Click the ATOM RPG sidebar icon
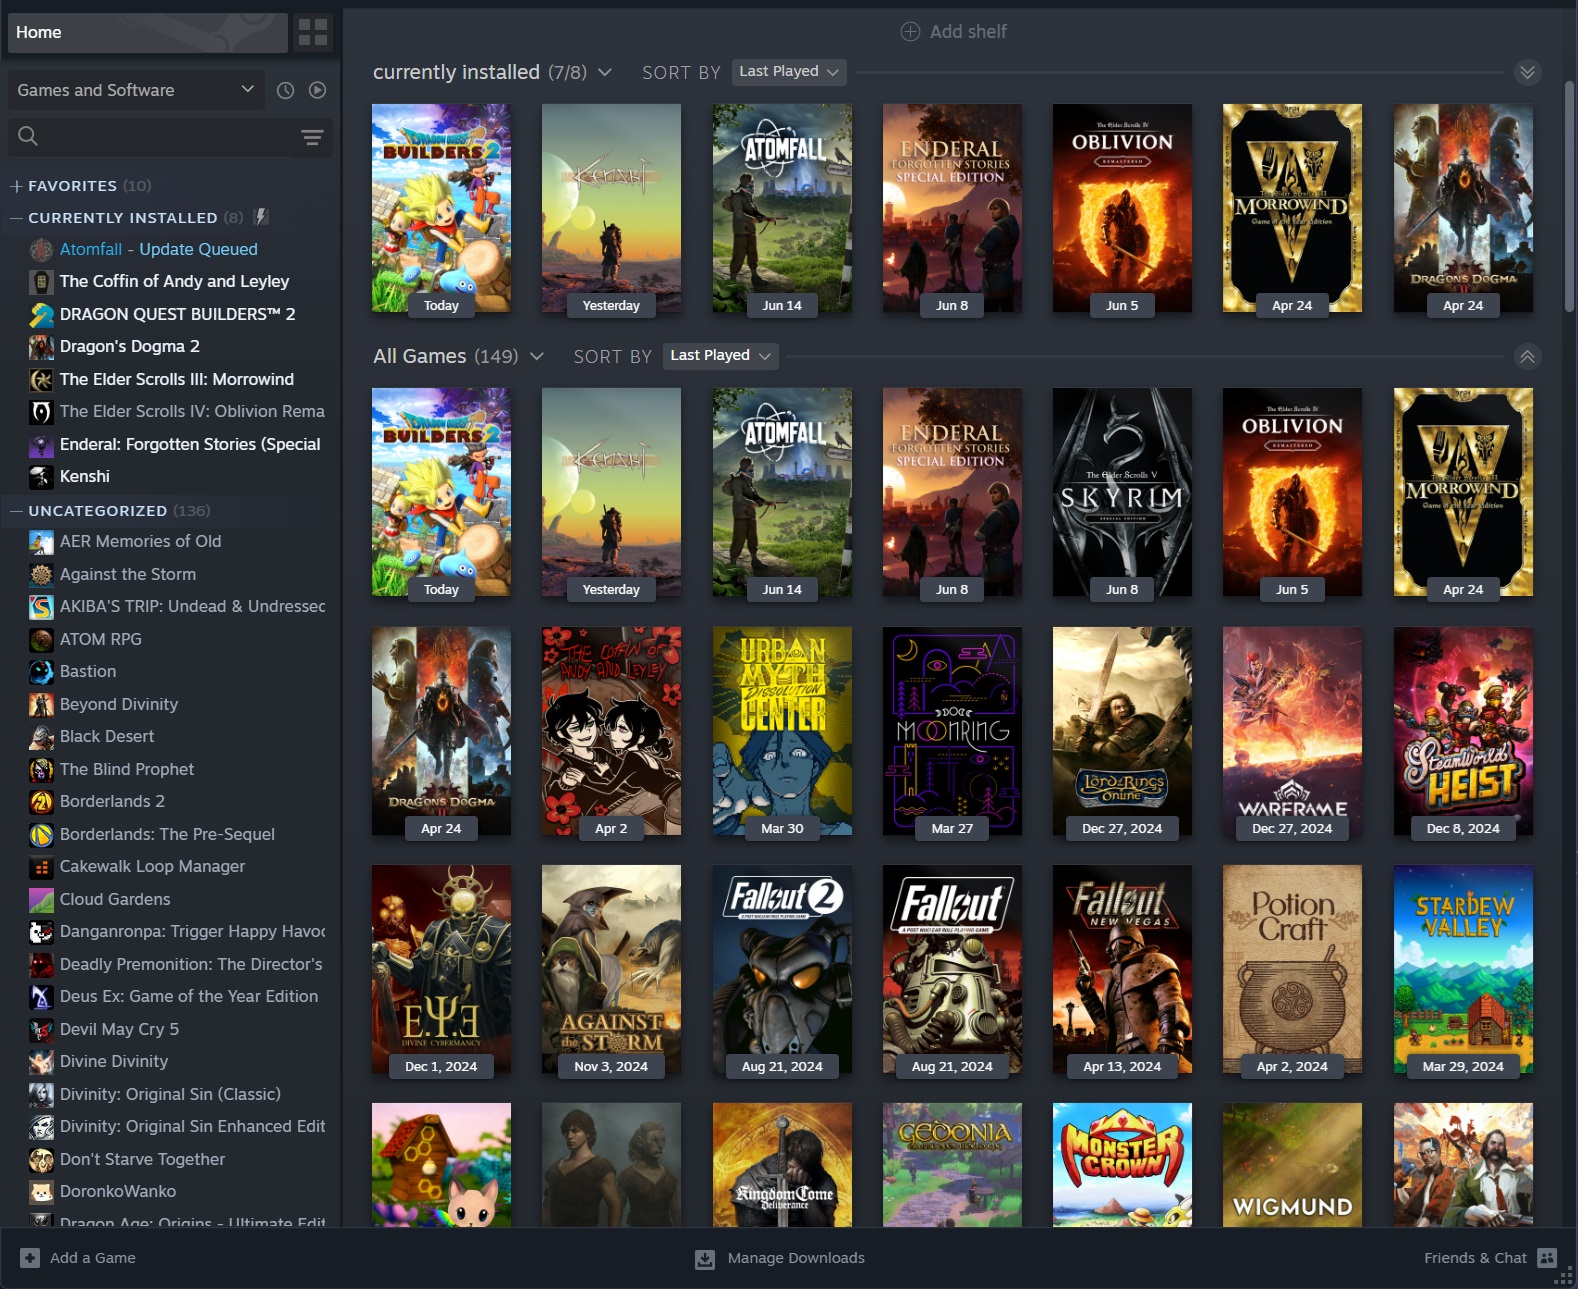This screenshot has height=1289, width=1578. [x=41, y=639]
